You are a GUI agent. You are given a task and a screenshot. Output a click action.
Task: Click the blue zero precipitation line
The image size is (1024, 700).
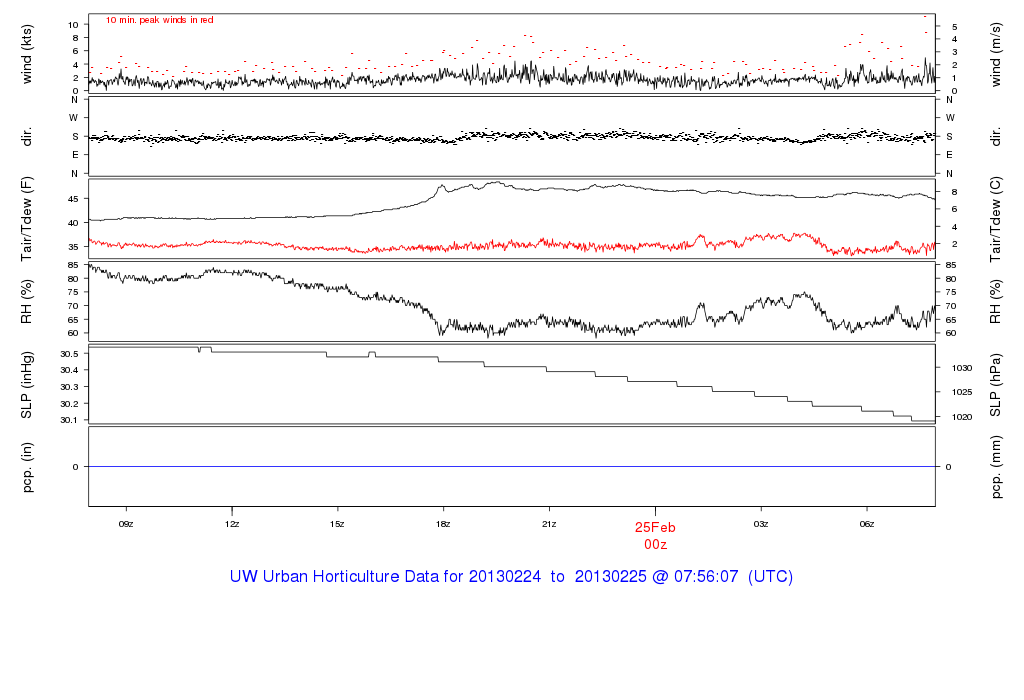(512, 467)
